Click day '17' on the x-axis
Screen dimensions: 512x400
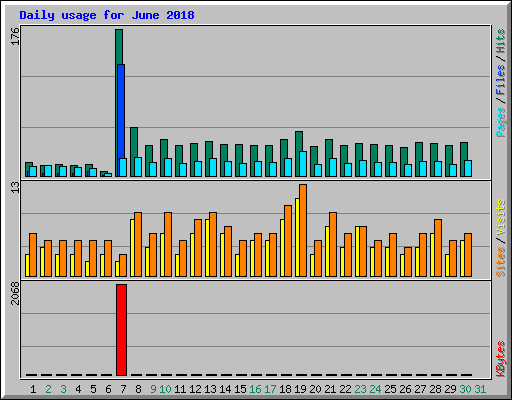click(x=270, y=389)
